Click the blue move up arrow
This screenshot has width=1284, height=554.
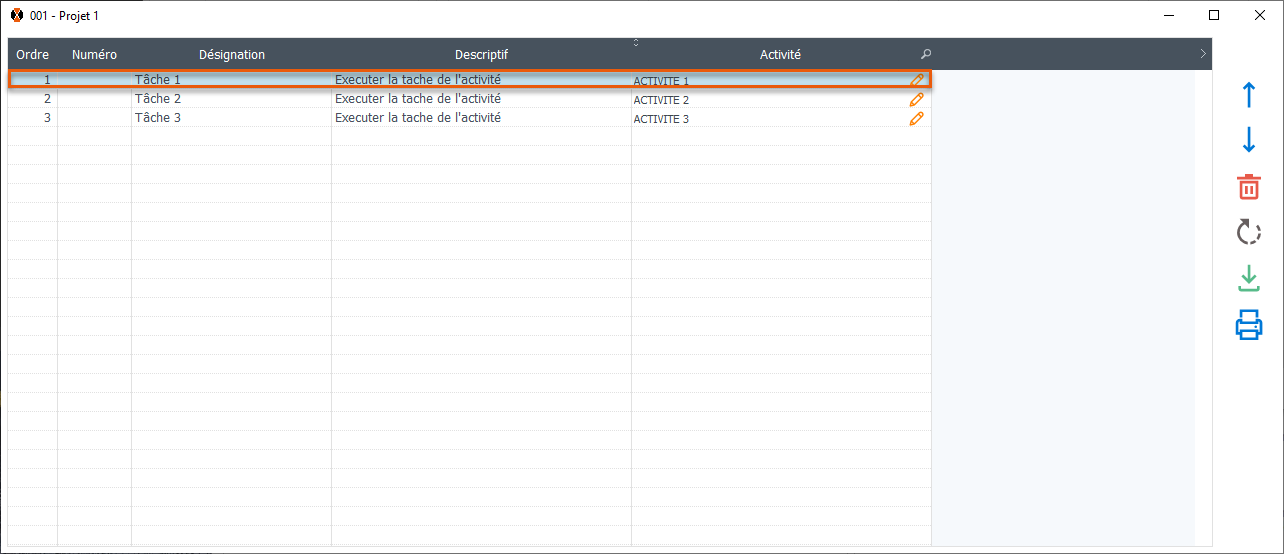(x=1248, y=96)
